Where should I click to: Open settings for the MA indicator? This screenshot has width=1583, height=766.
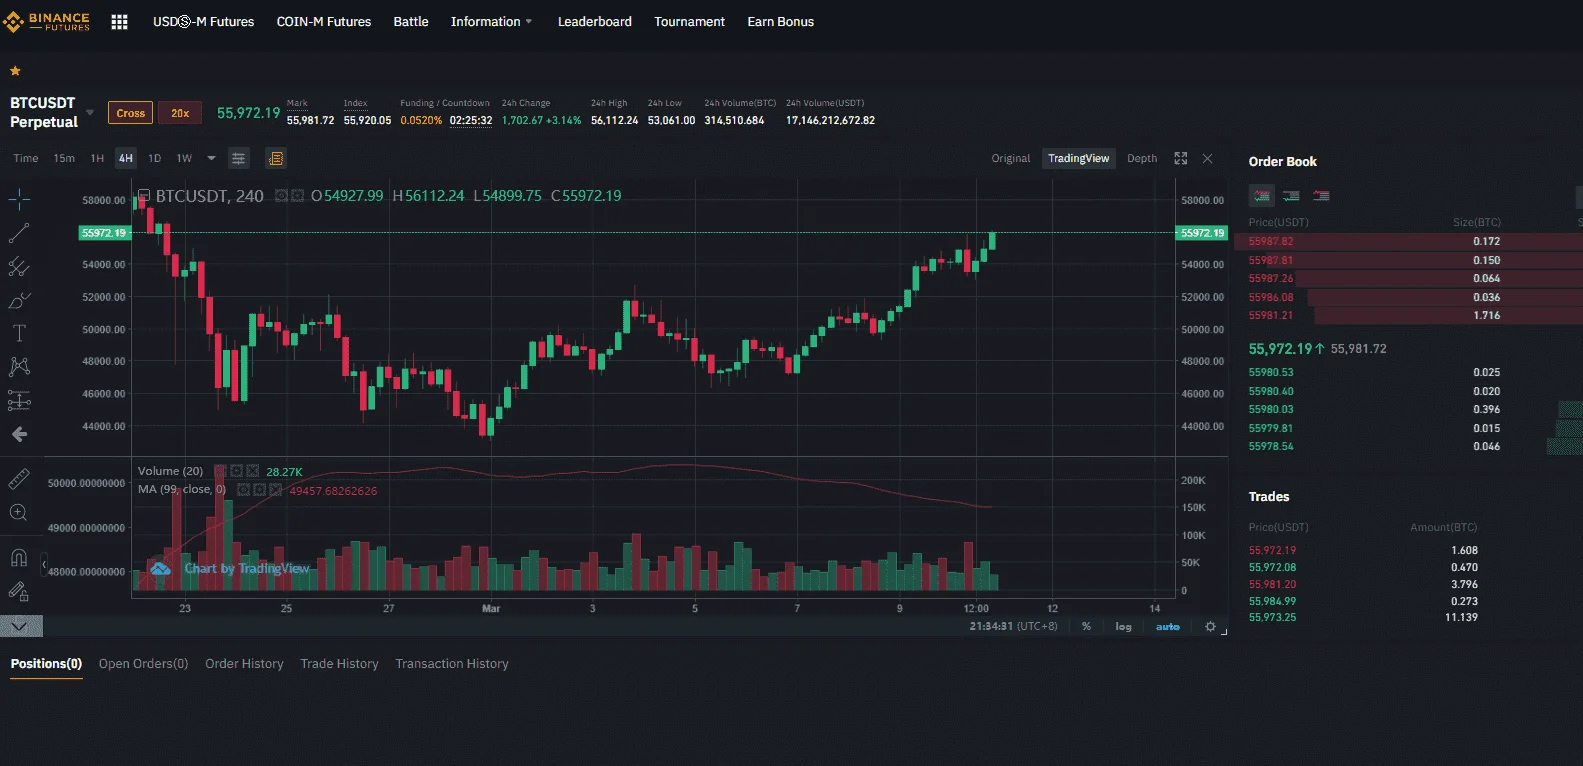pos(259,490)
